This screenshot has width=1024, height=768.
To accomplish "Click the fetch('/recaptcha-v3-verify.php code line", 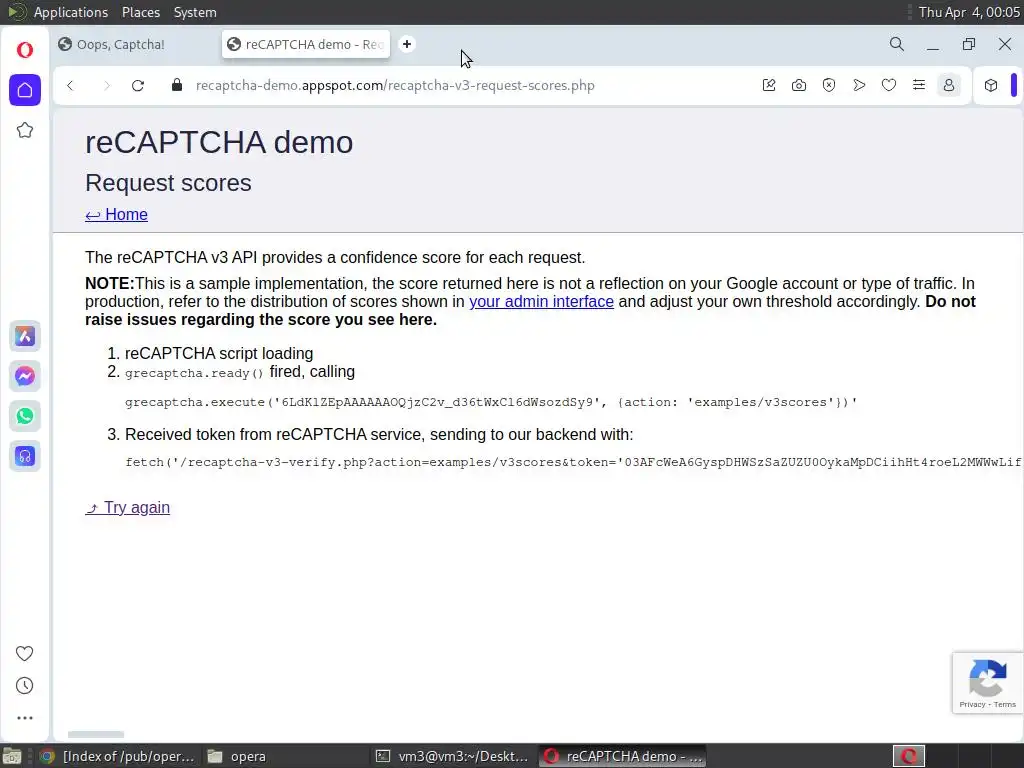I will point(573,462).
